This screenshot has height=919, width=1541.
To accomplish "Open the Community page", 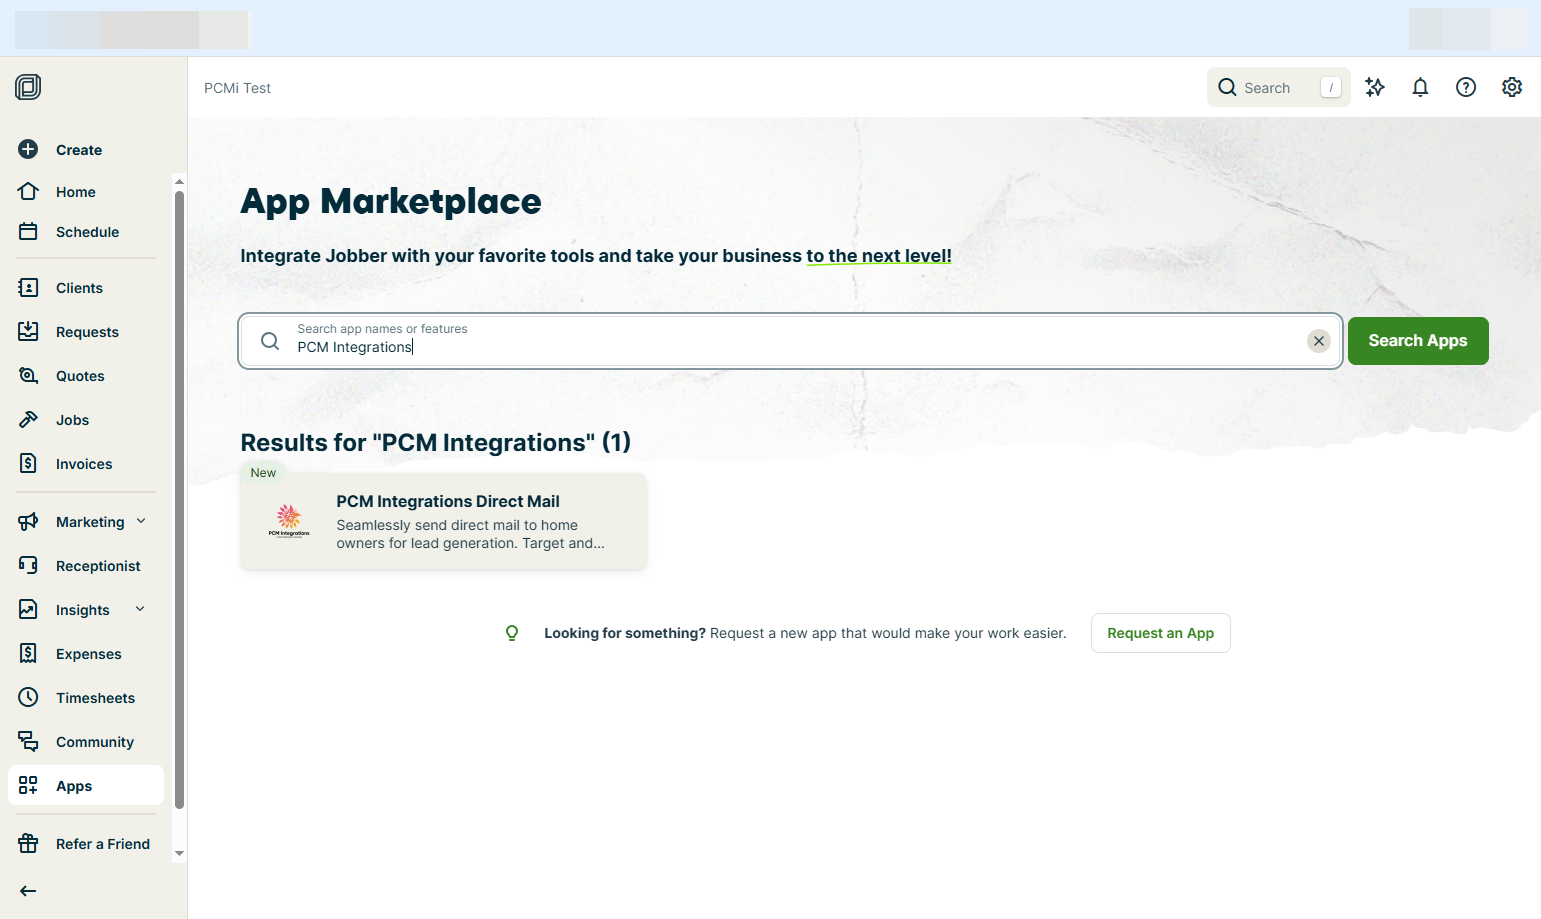I will point(86,742).
